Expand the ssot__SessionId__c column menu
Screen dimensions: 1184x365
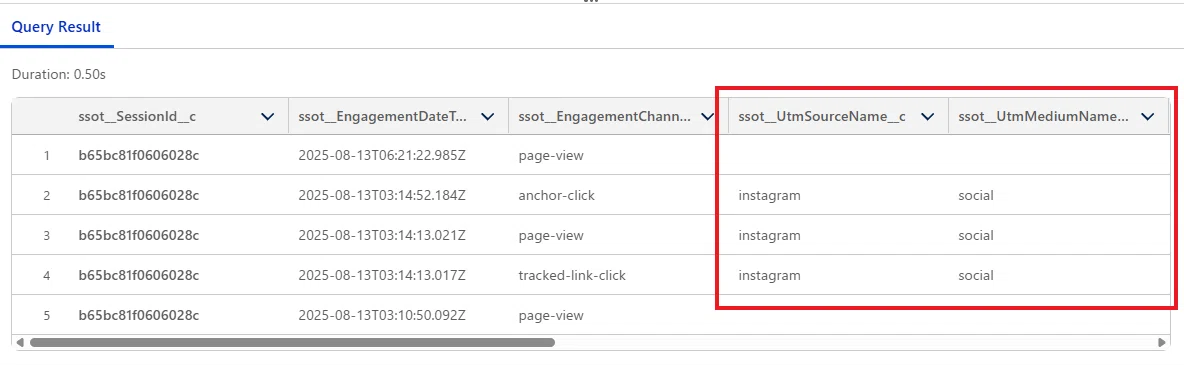pyautogui.click(x=267, y=116)
